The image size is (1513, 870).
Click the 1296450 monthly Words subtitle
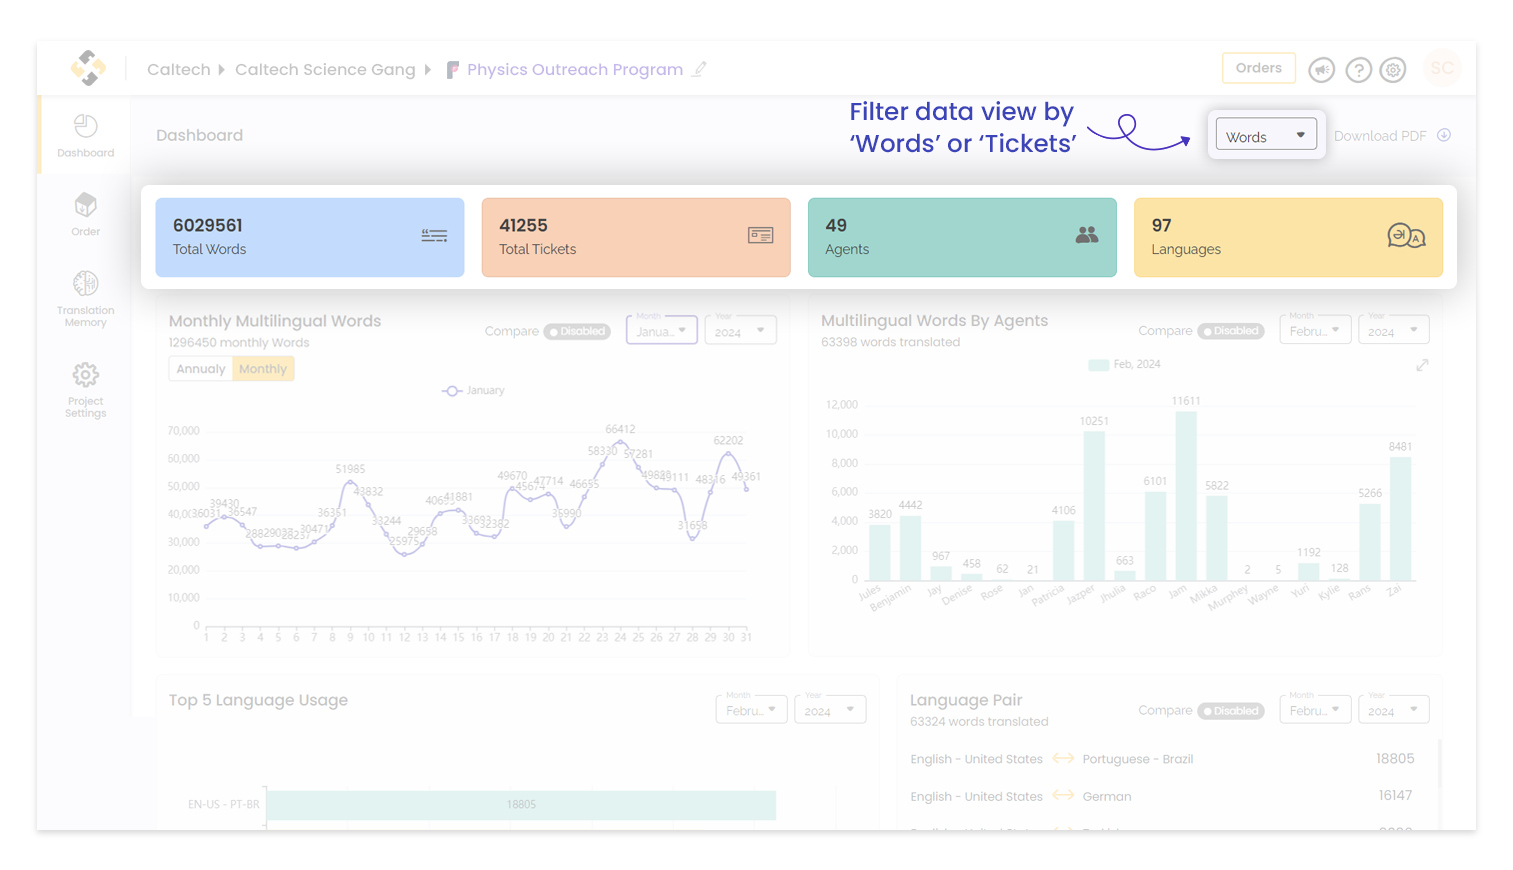[239, 342]
